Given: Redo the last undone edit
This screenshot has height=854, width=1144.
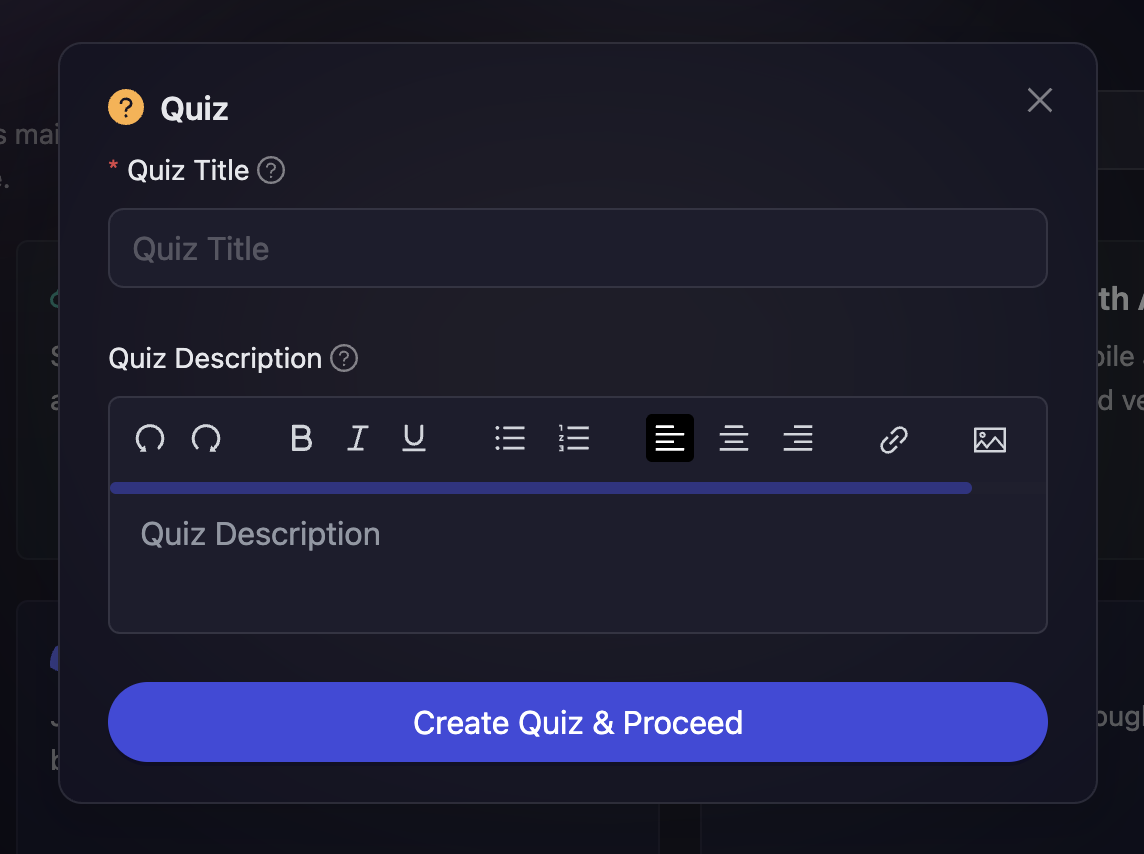Looking at the screenshot, I should [206, 438].
